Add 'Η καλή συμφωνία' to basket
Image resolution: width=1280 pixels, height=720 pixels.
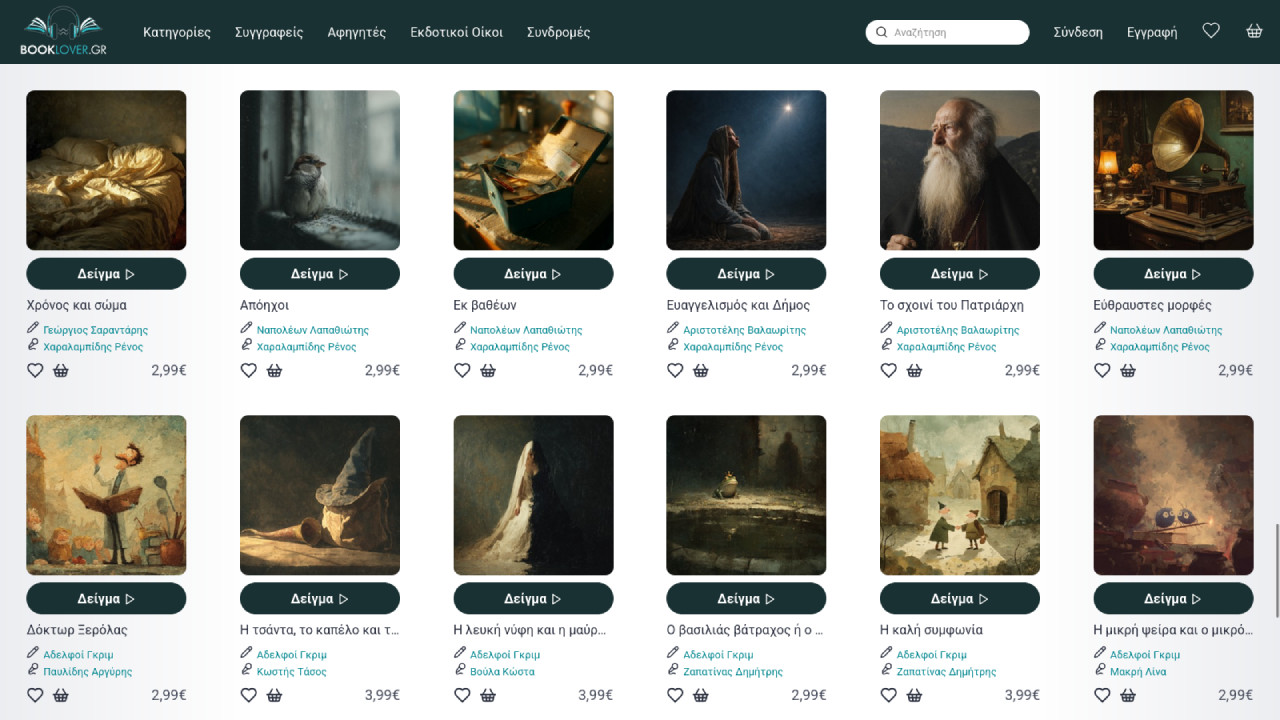[x=914, y=695]
